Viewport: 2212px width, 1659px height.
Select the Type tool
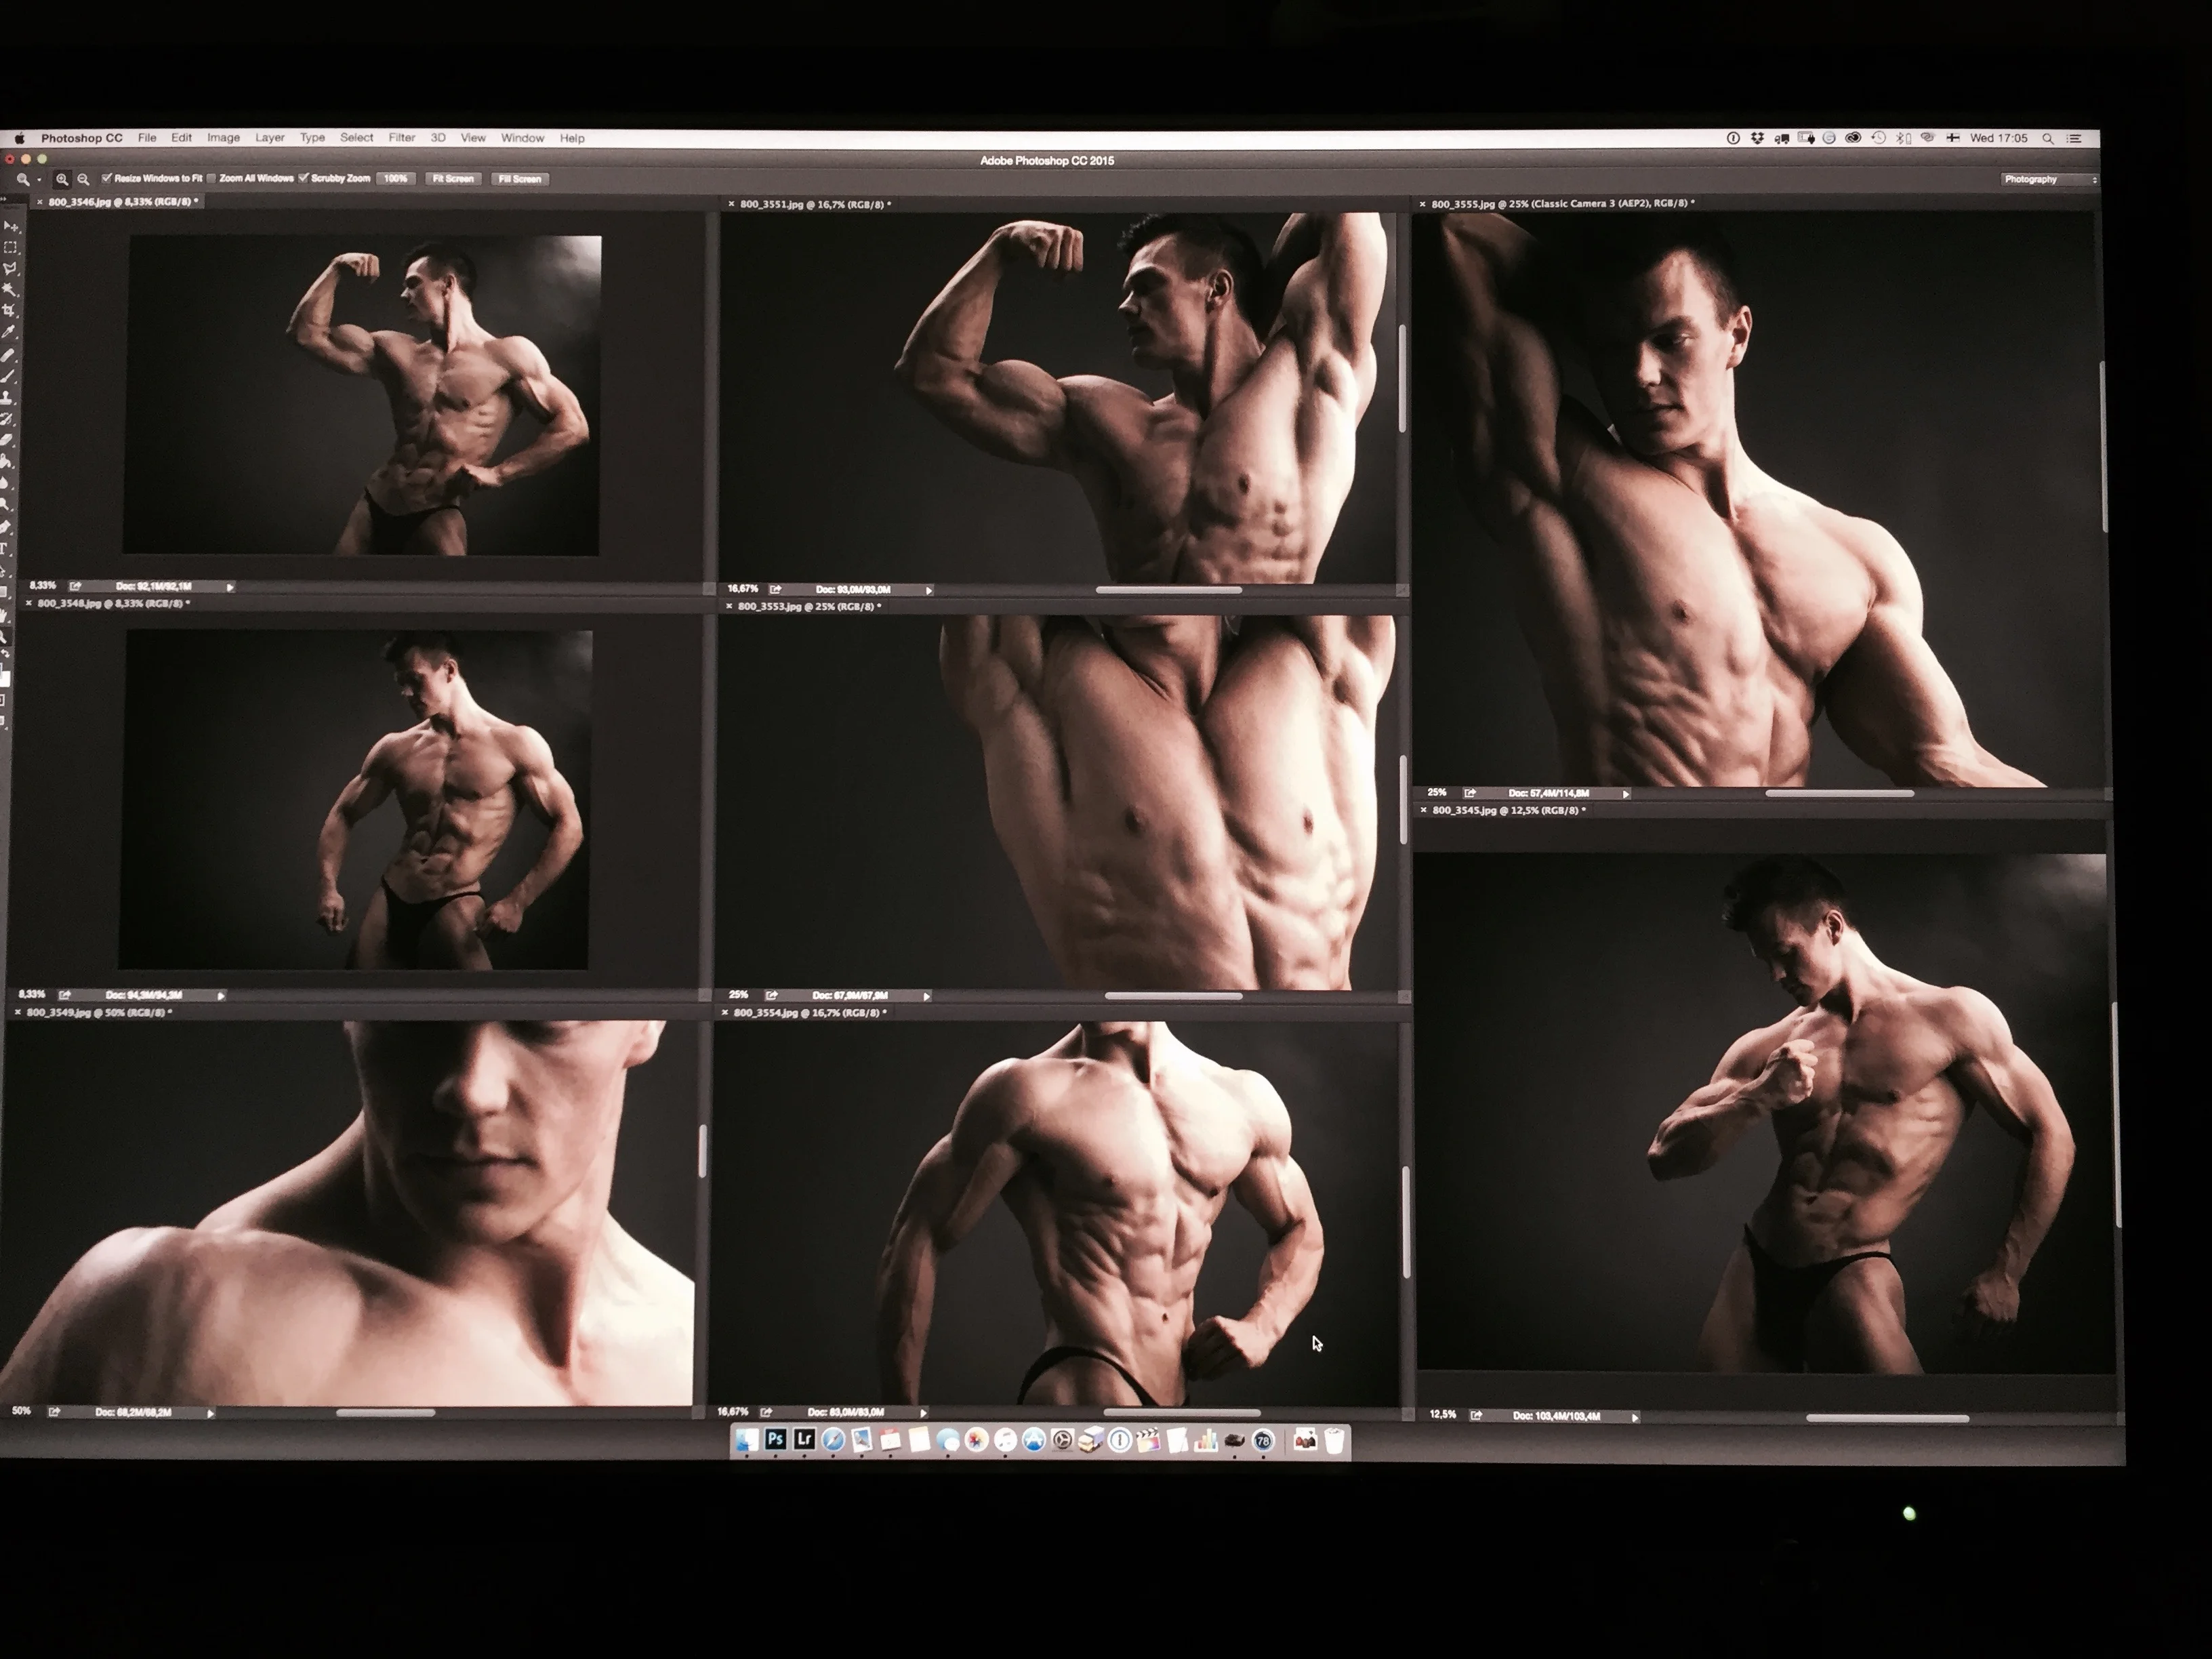click(x=4, y=548)
